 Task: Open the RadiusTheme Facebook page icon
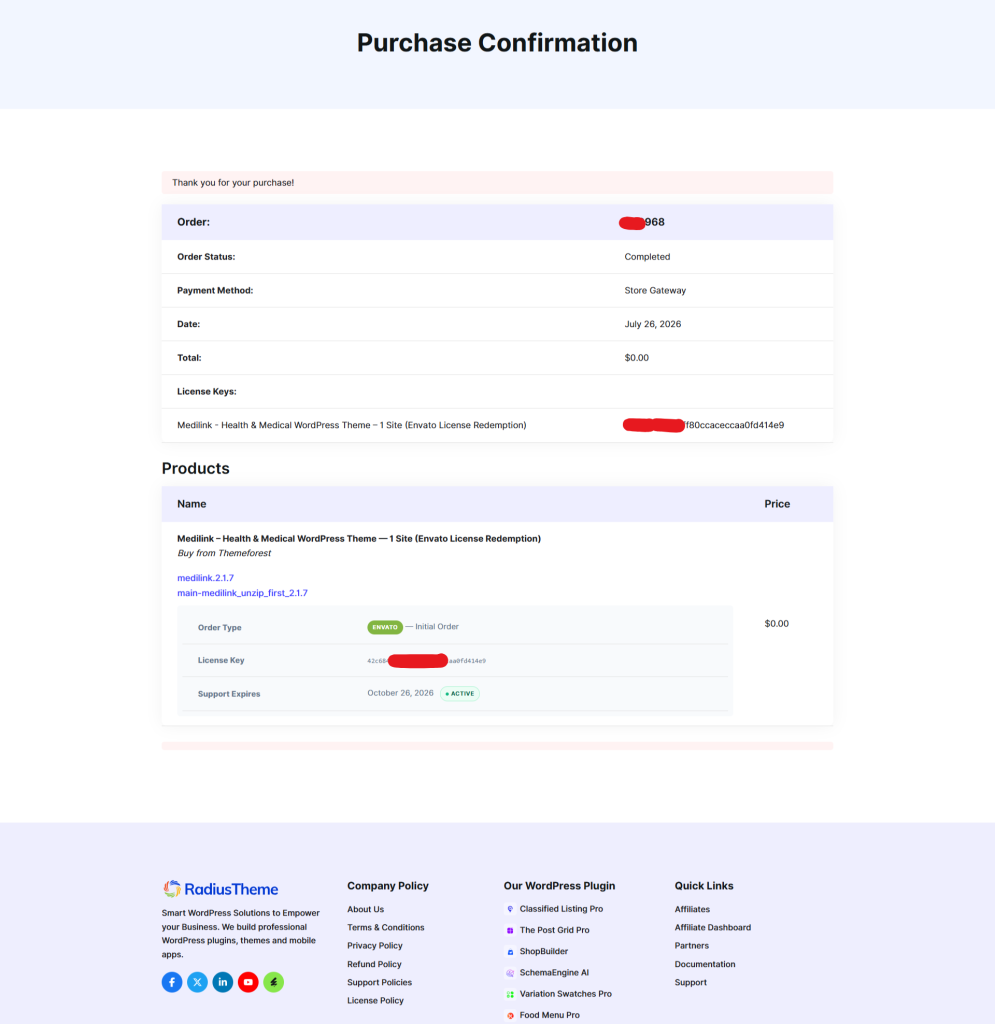coord(172,982)
